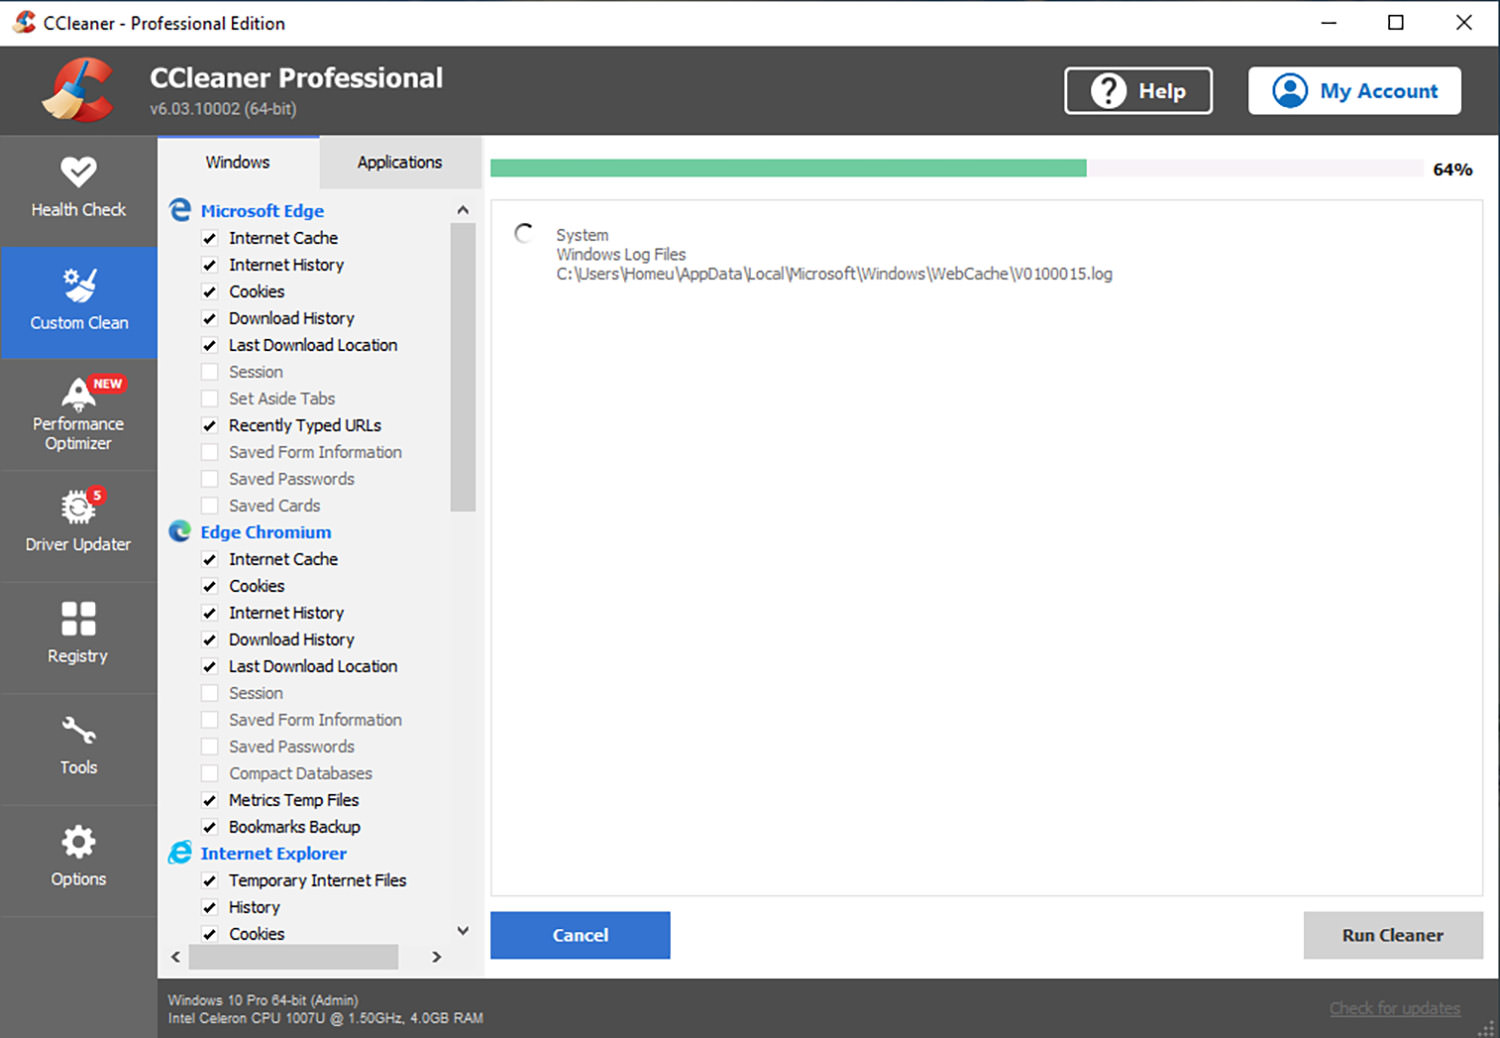The height and width of the screenshot is (1038, 1500).
Task: Click the CCleaner title bar icon
Action: (24, 22)
